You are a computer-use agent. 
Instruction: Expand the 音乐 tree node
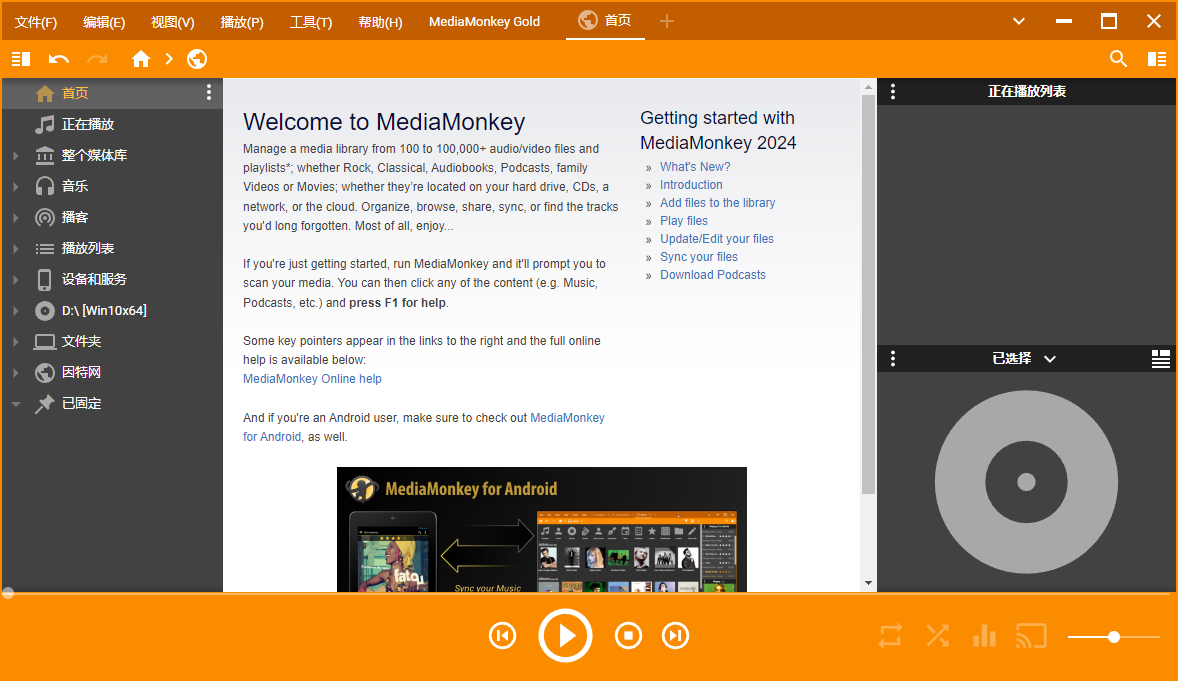(x=14, y=185)
